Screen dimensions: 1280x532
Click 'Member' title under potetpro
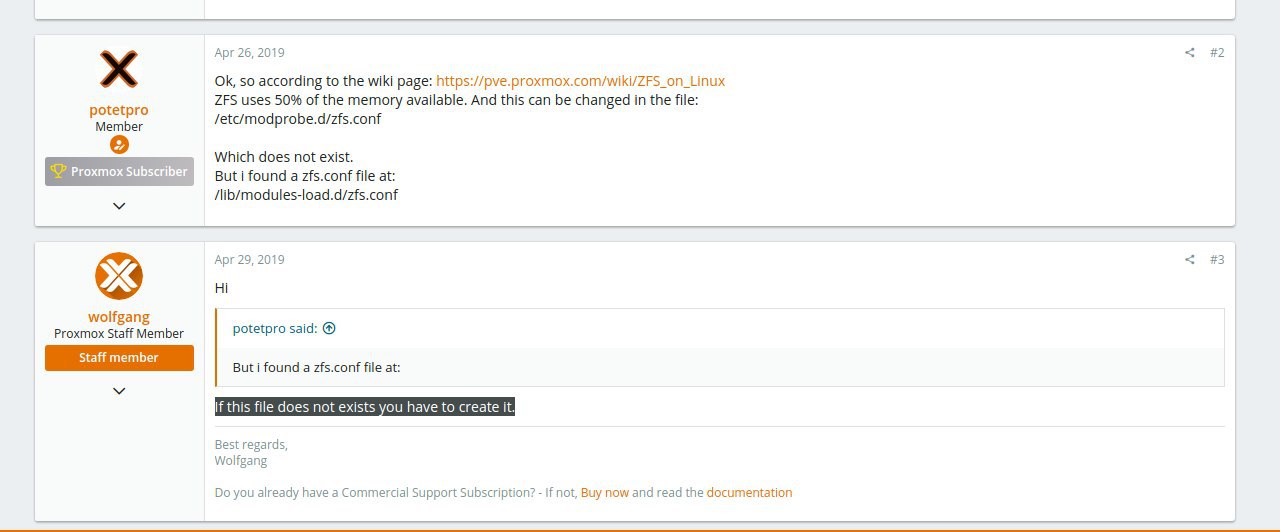pos(119,127)
